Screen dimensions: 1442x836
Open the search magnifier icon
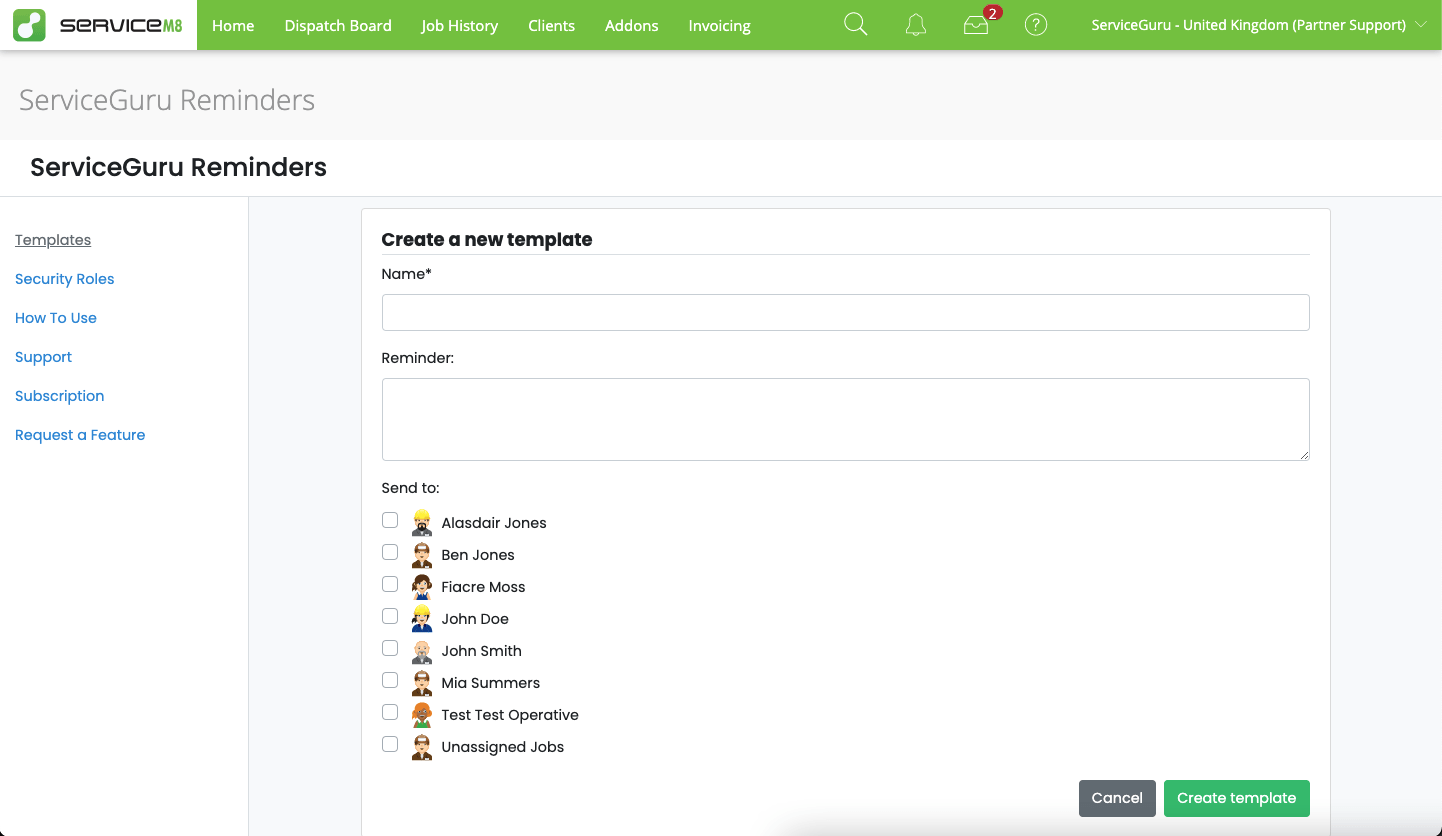coord(856,25)
